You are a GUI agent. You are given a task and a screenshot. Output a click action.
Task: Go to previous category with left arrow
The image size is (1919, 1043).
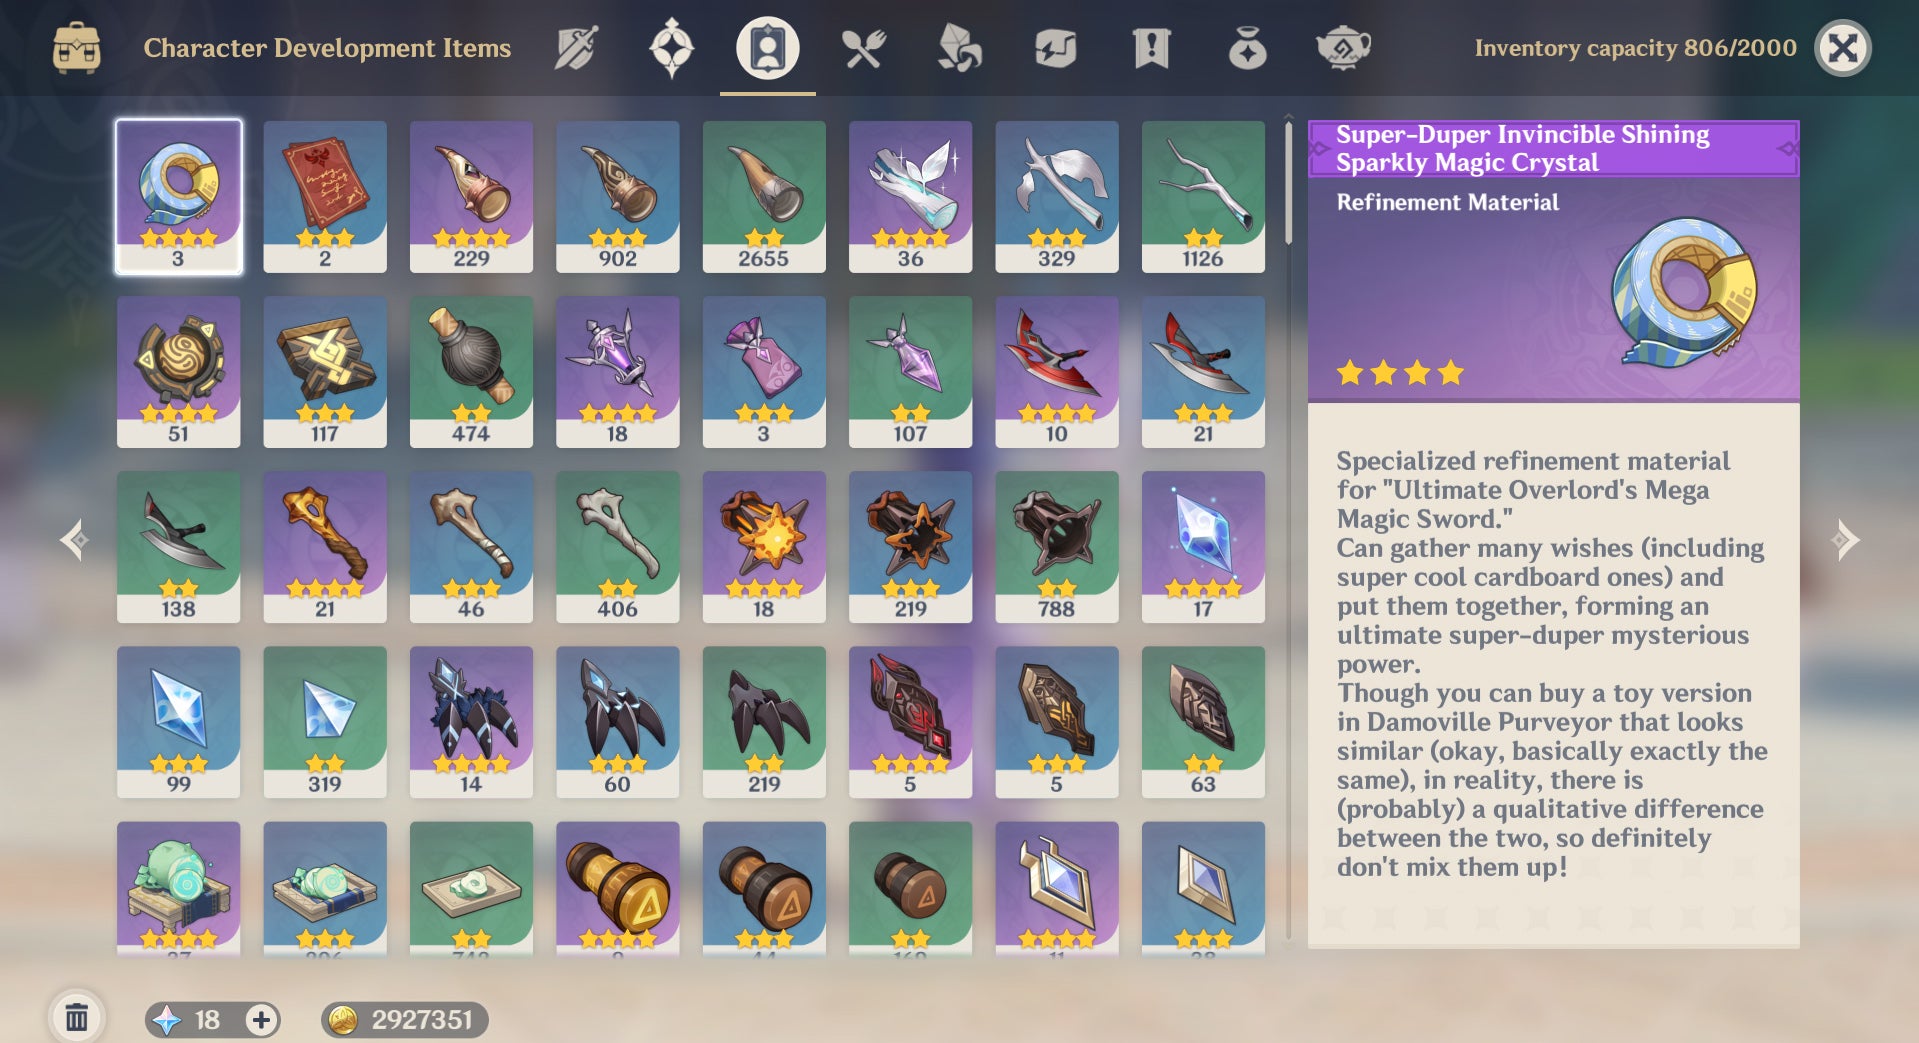tap(75, 541)
